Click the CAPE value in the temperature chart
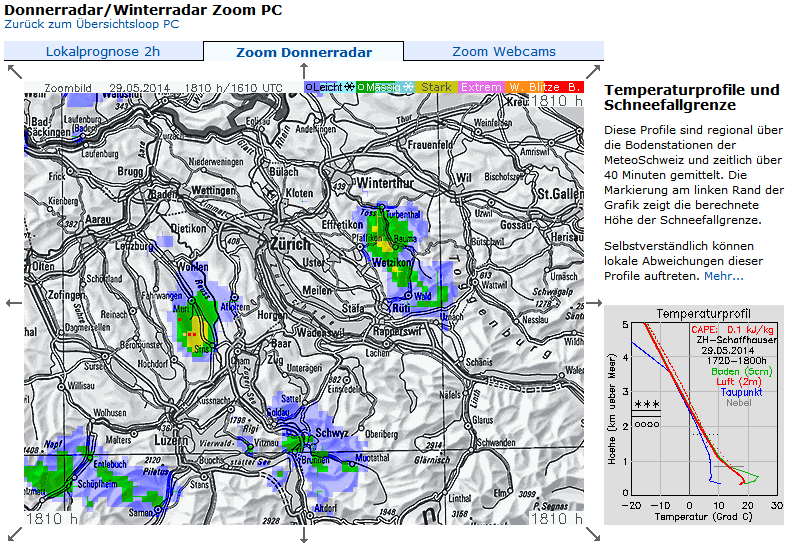Image resolution: width=794 pixels, height=548 pixels. pos(732,330)
